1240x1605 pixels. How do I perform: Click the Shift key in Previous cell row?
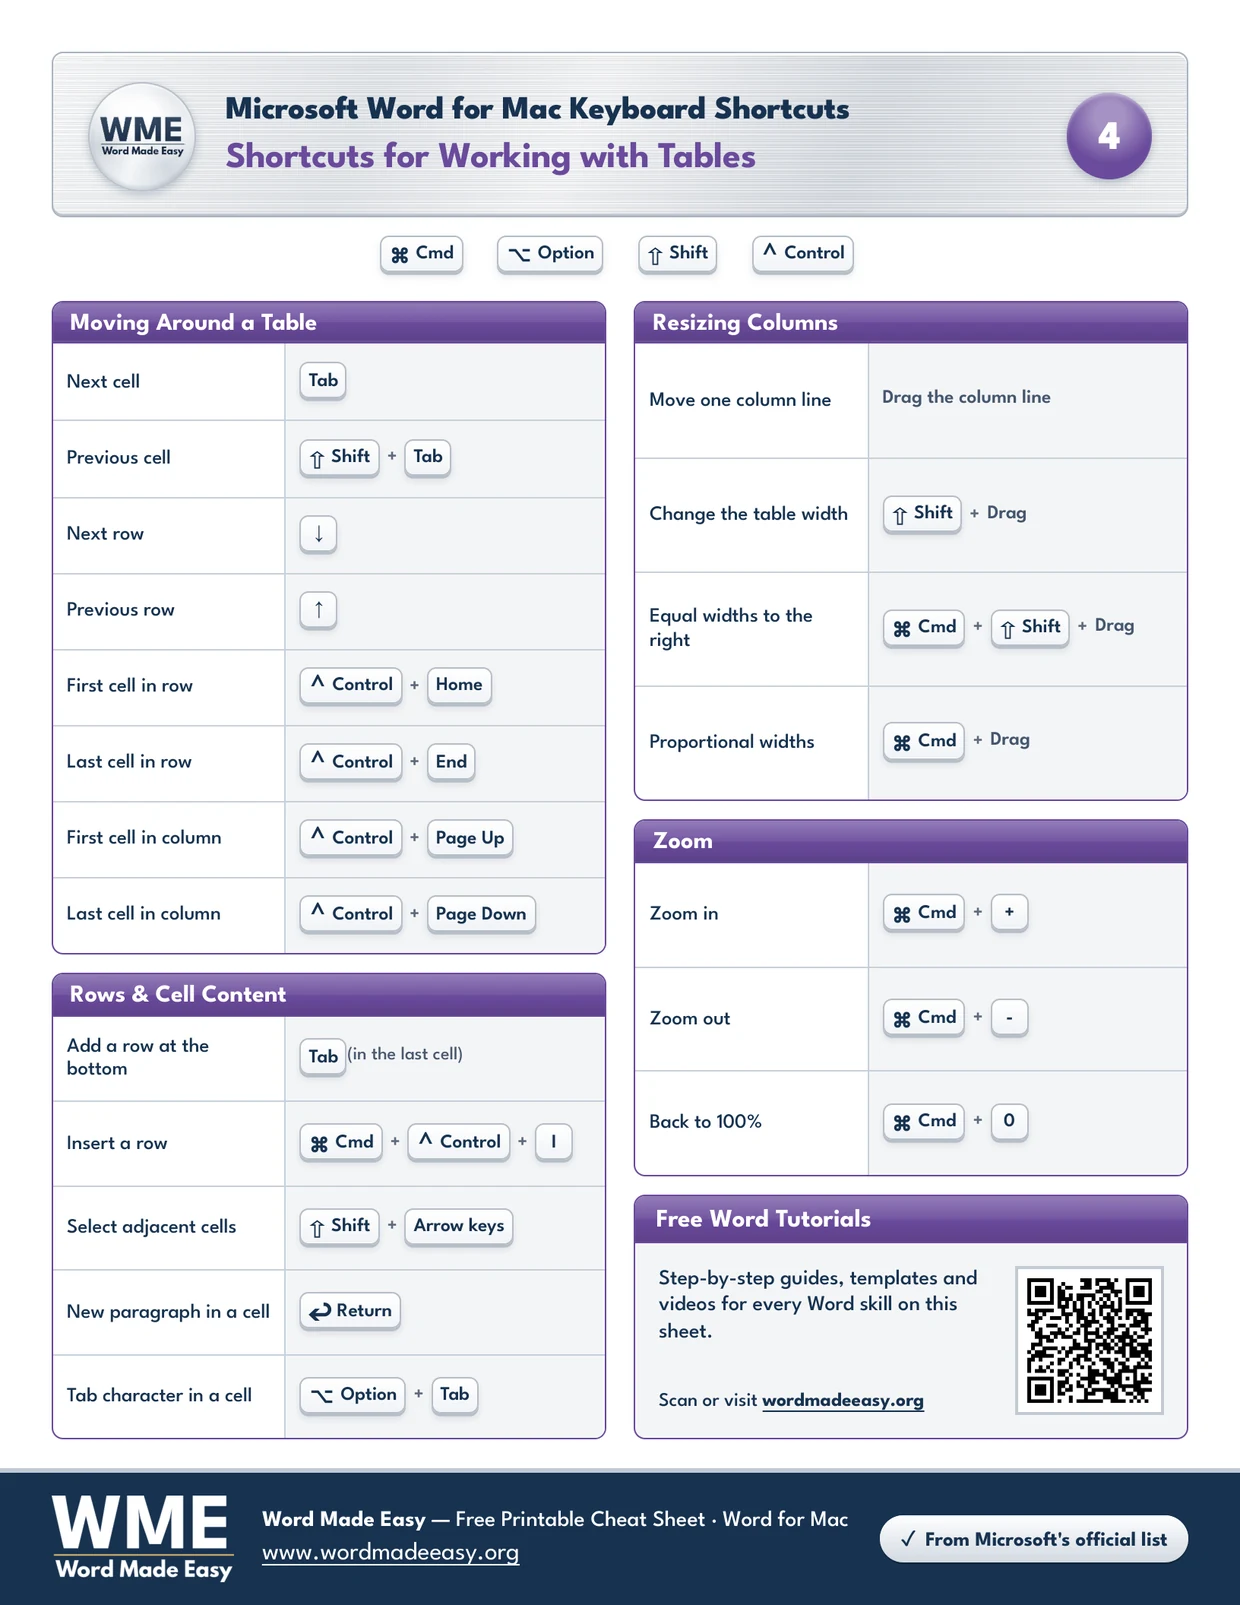point(339,457)
